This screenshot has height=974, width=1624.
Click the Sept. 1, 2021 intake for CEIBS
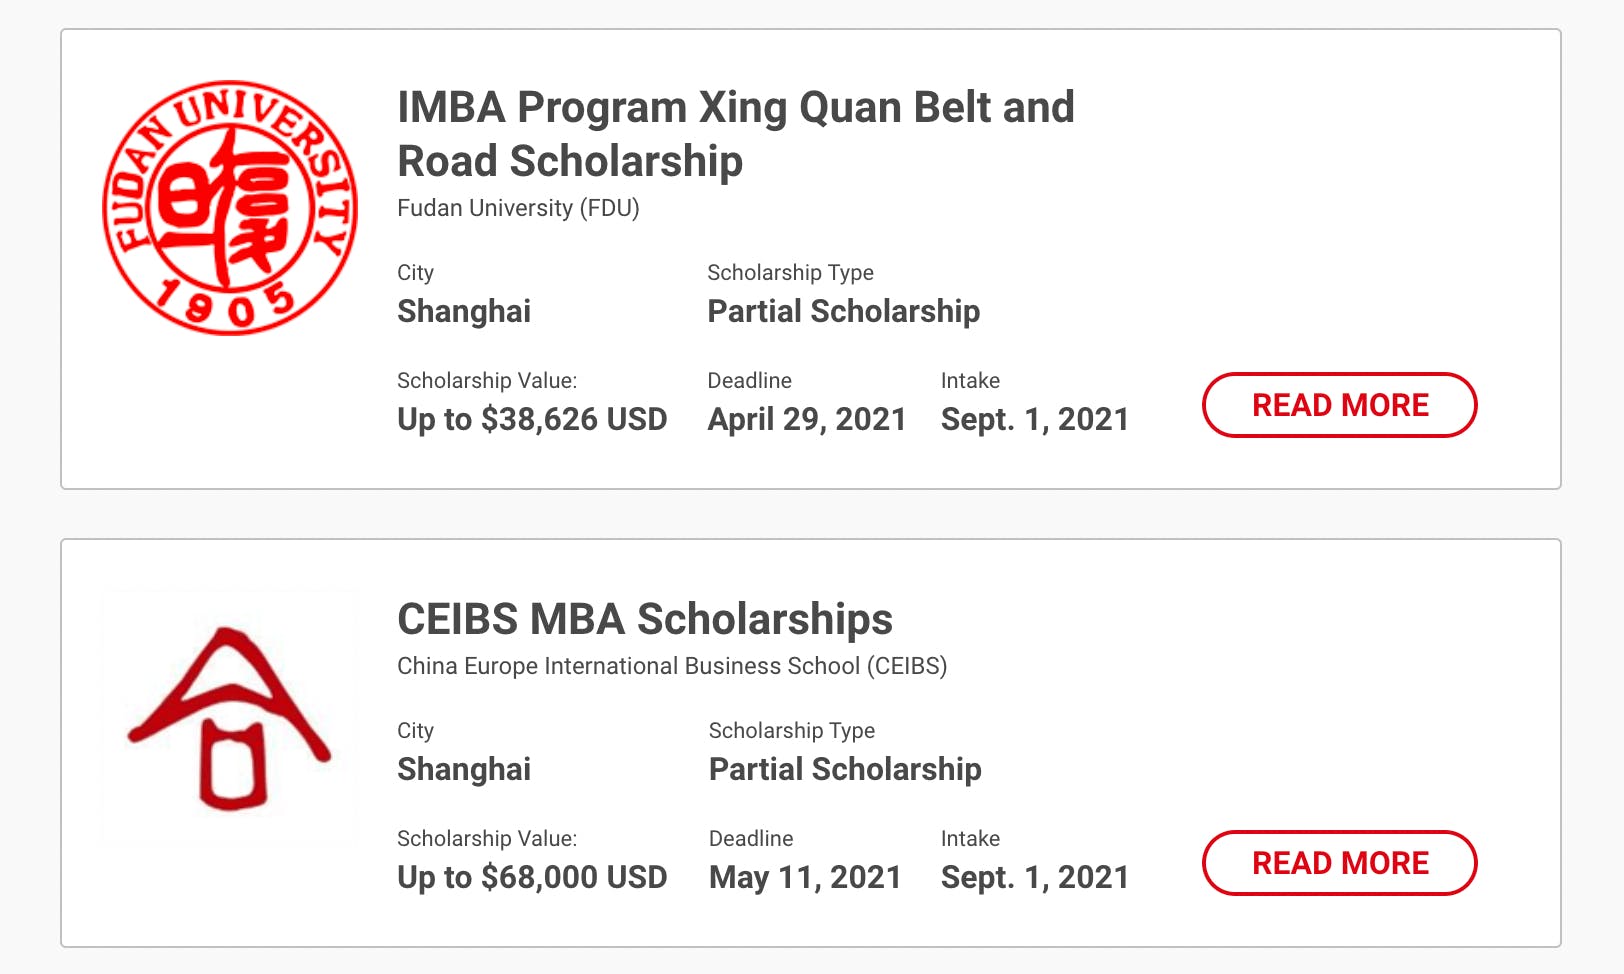(x=1034, y=877)
